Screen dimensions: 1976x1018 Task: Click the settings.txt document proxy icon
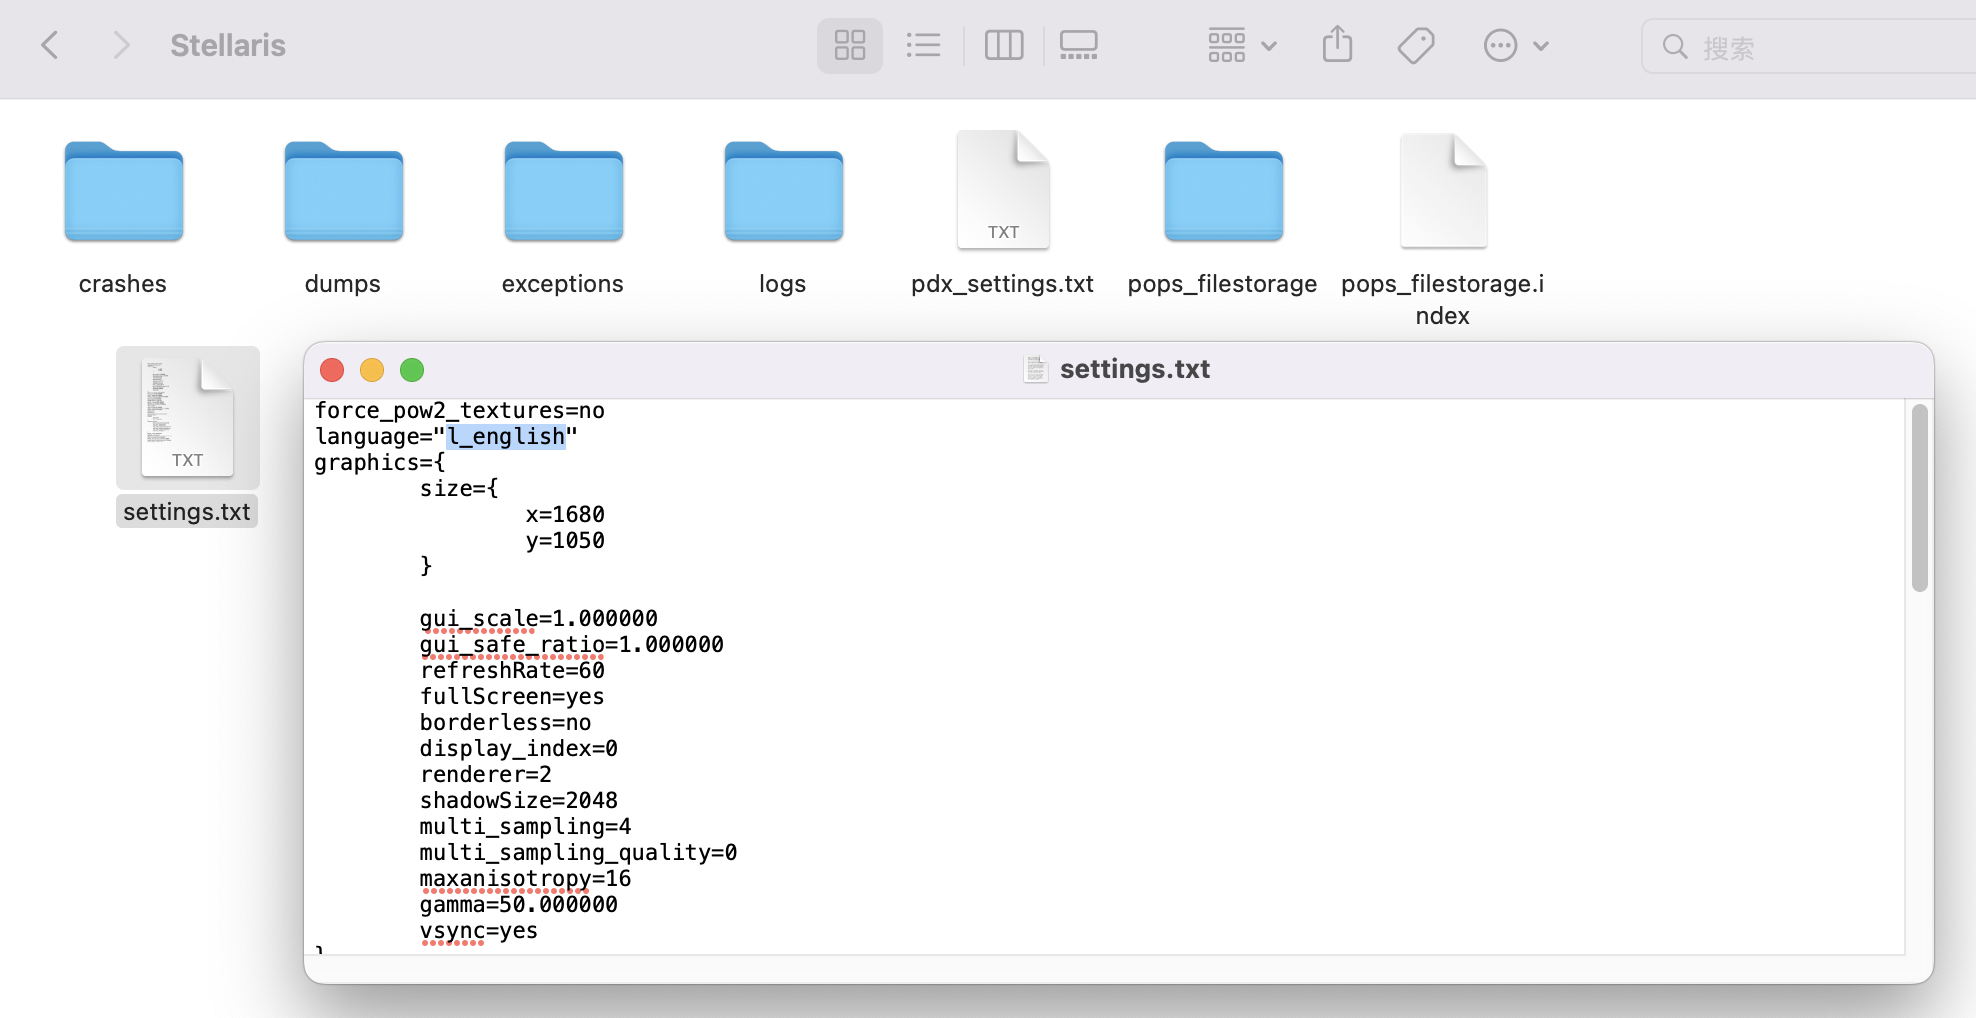coord(1036,369)
